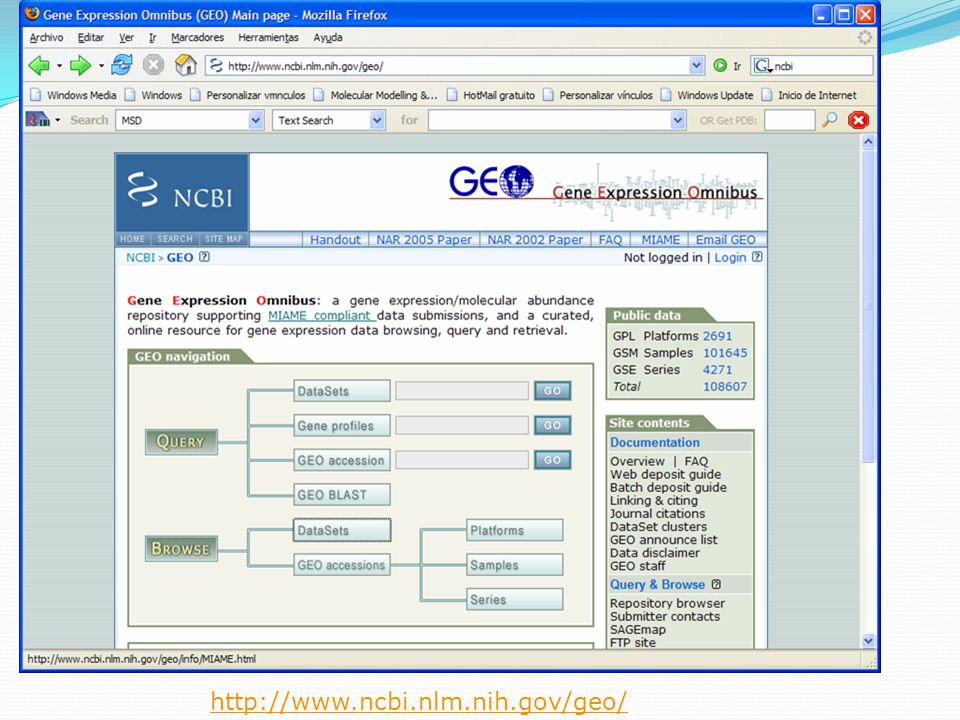The width and height of the screenshot is (960, 720).
Task: Click the SITE MAP NCBI link
Action: click(x=223, y=239)
